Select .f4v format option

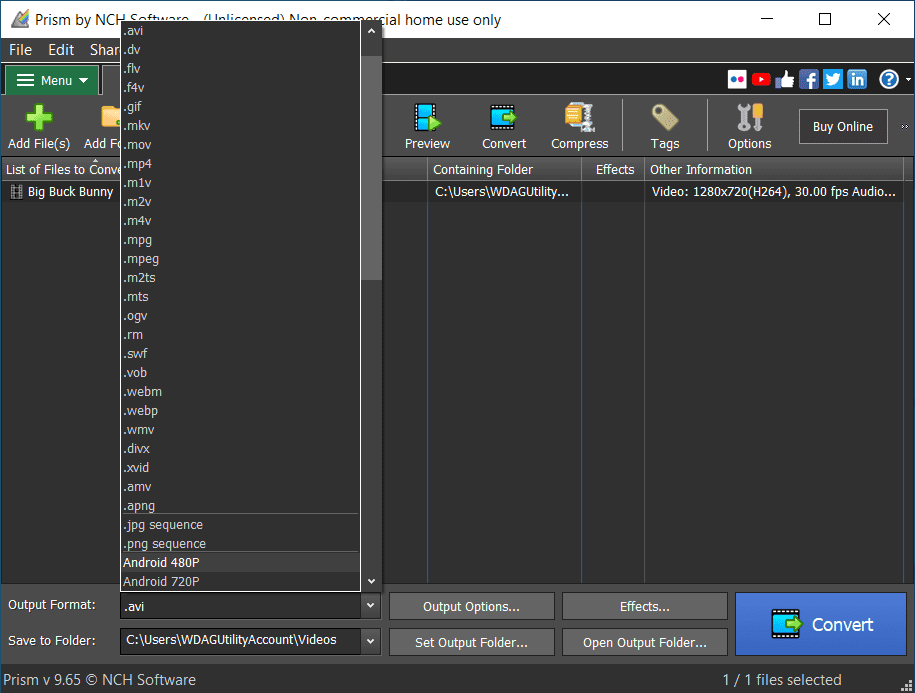click(x=240, y=88)
